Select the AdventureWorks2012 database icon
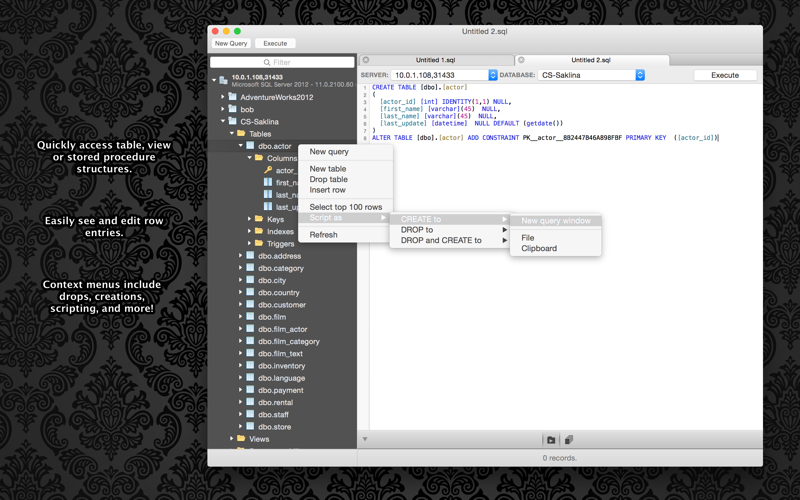This screenshot has height=500, width=800. click(x=232, y=97)
